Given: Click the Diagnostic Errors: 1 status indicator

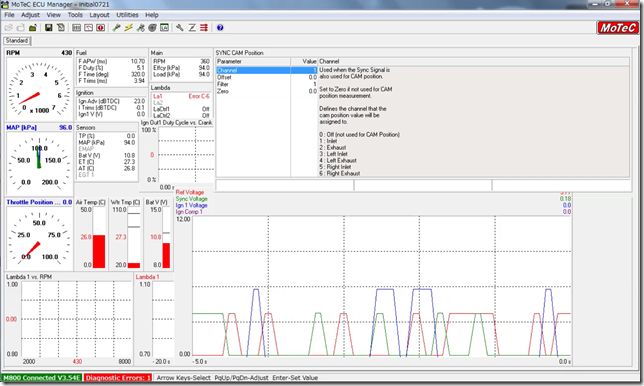Looking at the screenshot, I should 118,378.
